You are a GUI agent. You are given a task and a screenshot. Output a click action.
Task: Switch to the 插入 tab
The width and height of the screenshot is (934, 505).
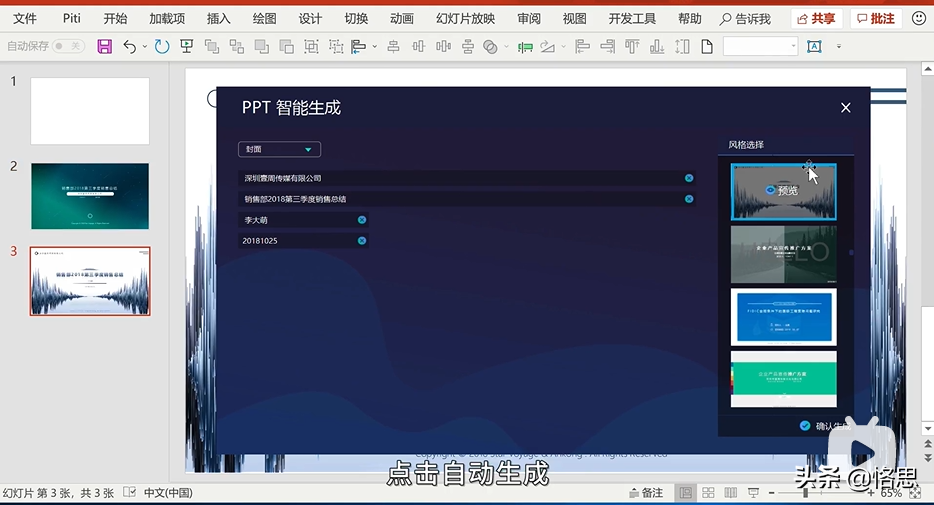219,18
